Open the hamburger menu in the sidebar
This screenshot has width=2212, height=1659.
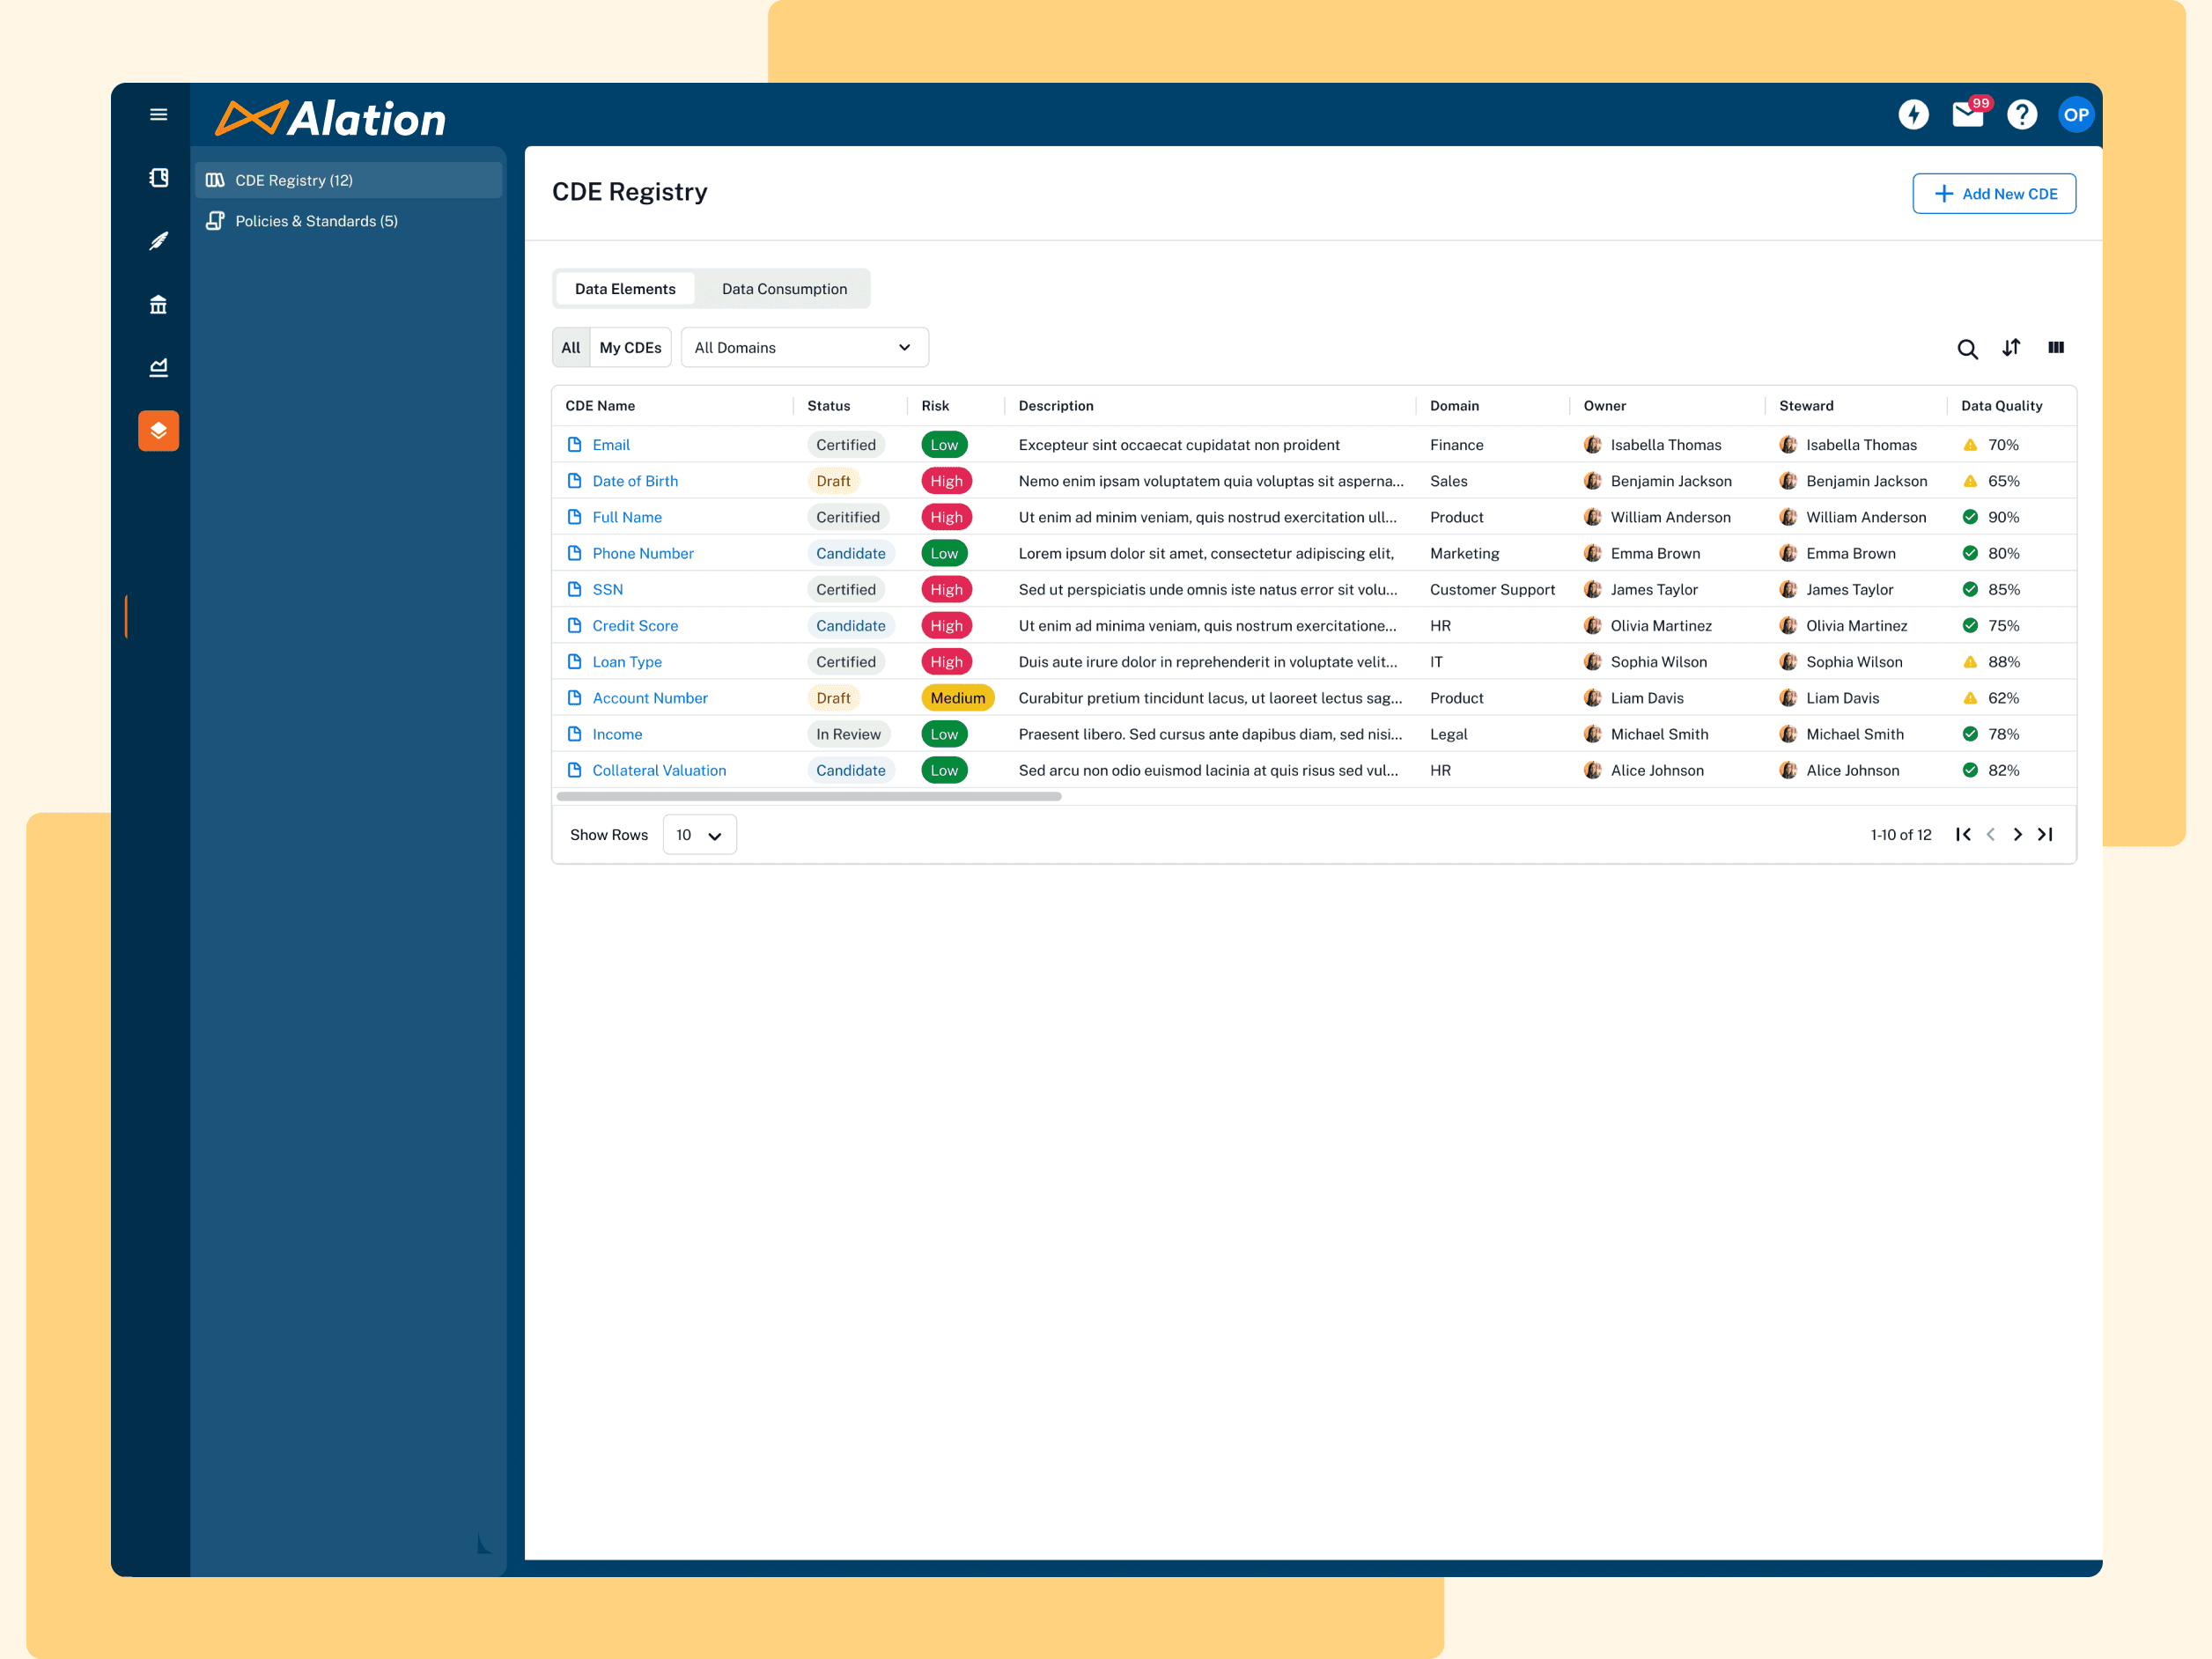(x=158, y=114)
